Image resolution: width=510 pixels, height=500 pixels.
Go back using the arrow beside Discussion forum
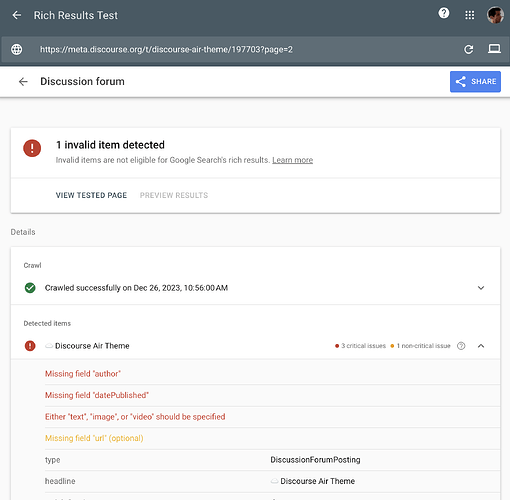pyautogui.click(x=23, y=81)
